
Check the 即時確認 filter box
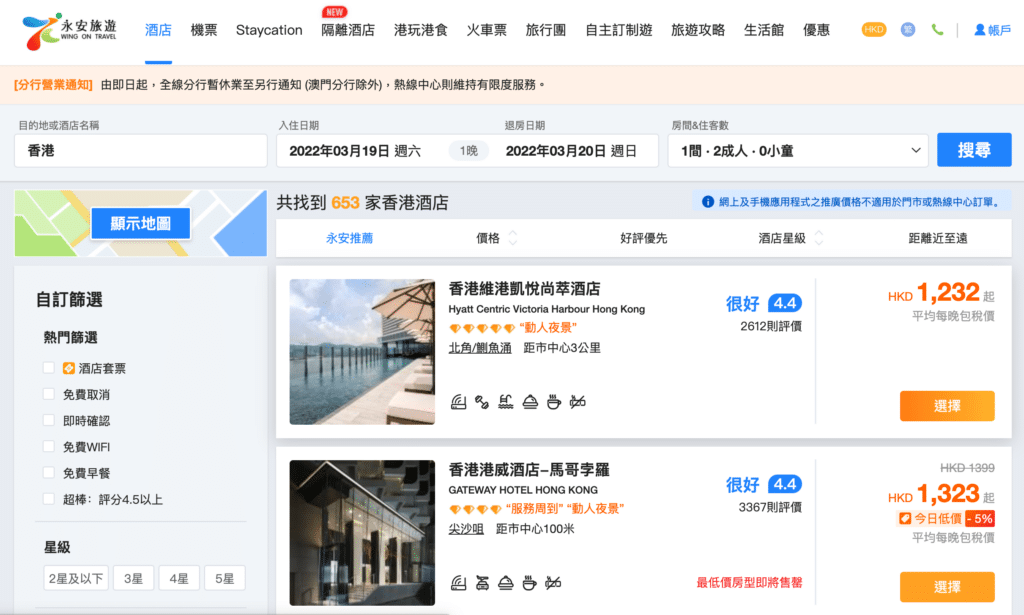click(x=48, y=420)
